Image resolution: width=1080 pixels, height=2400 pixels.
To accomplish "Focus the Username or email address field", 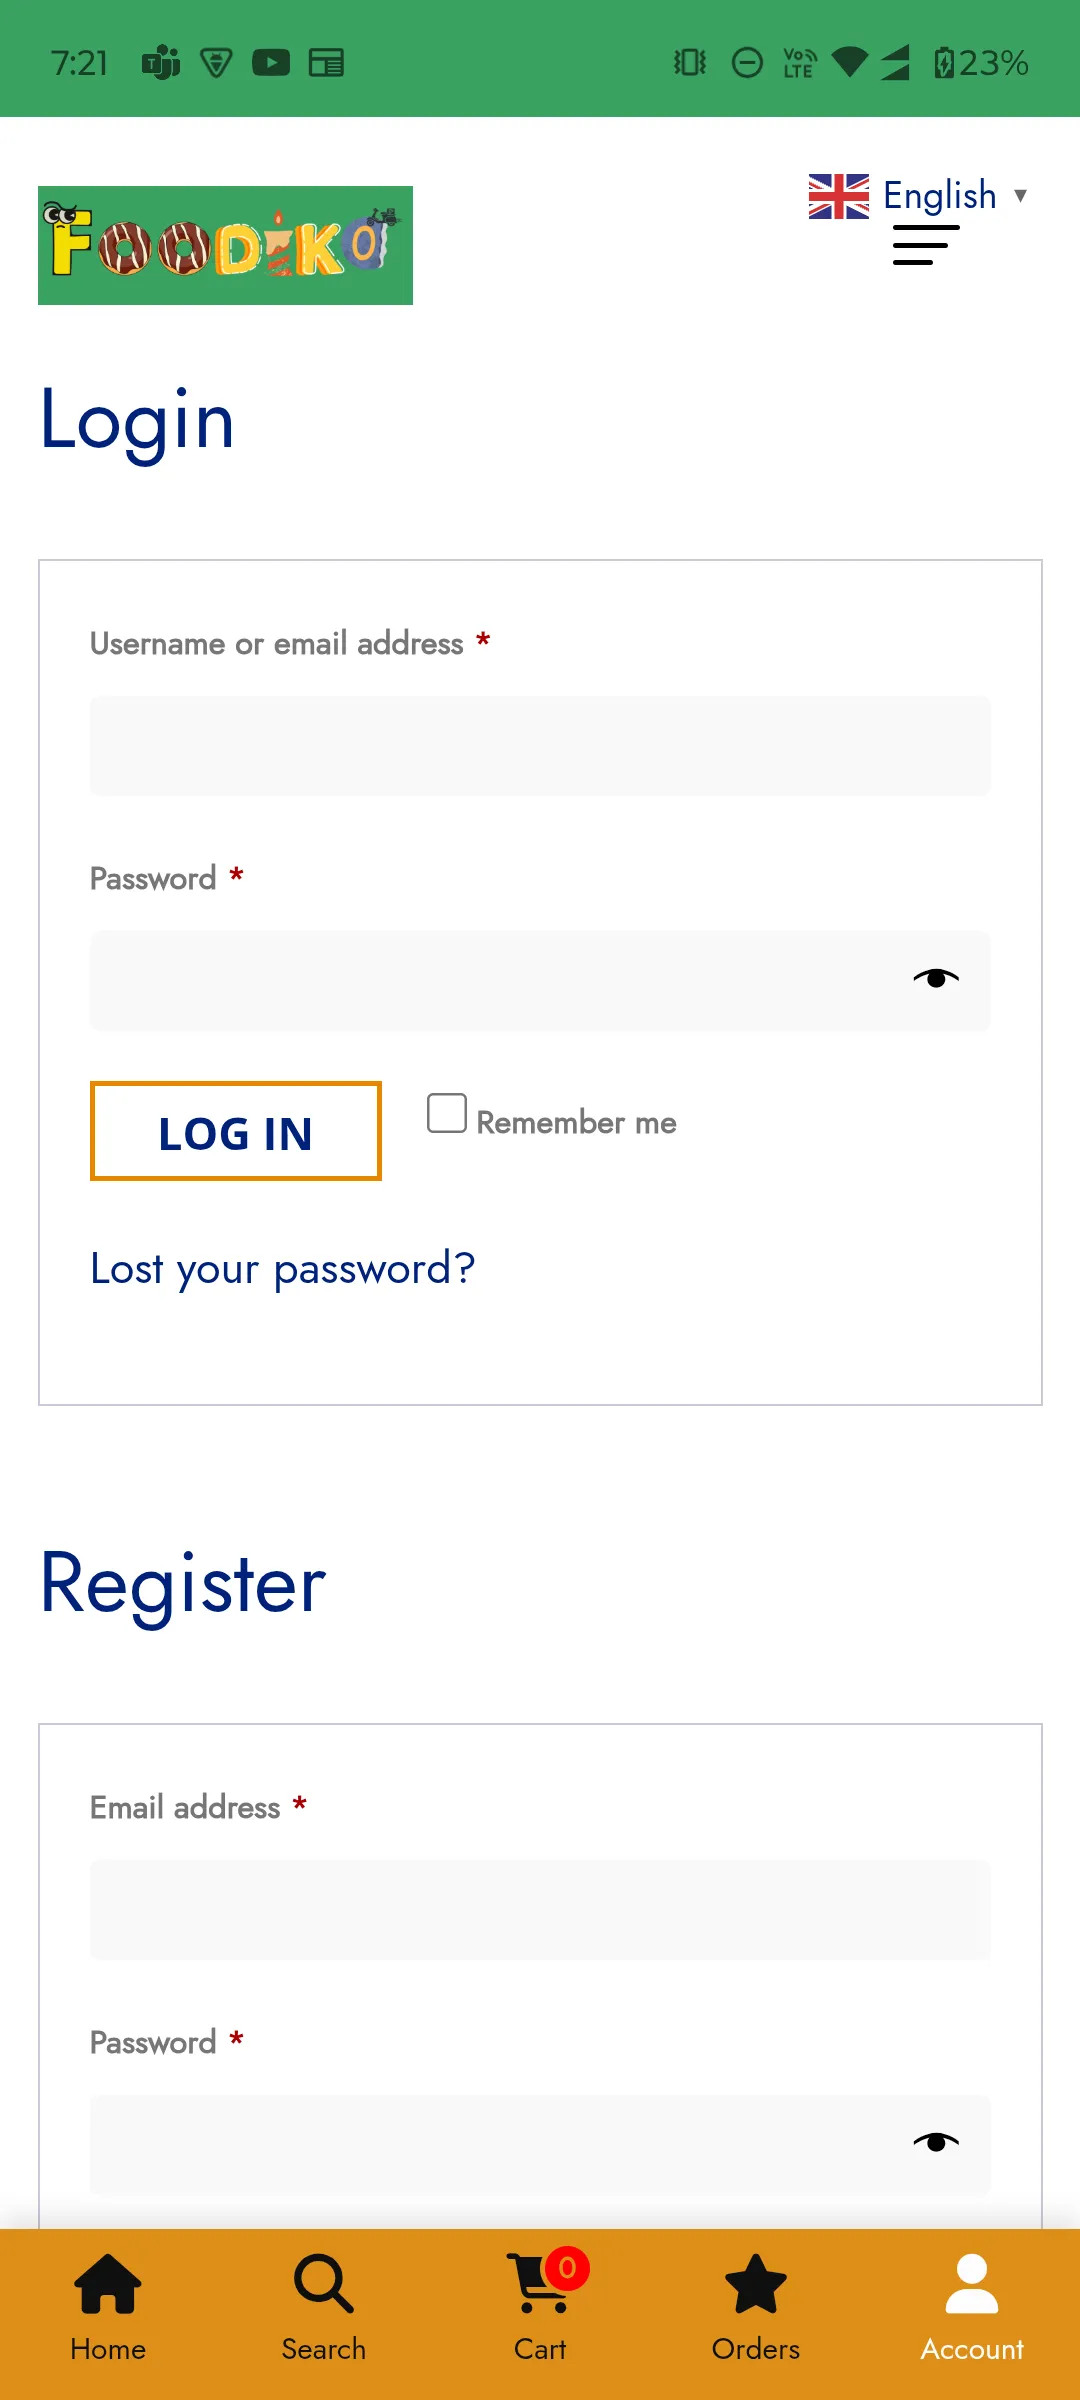I will click(540, 746).
